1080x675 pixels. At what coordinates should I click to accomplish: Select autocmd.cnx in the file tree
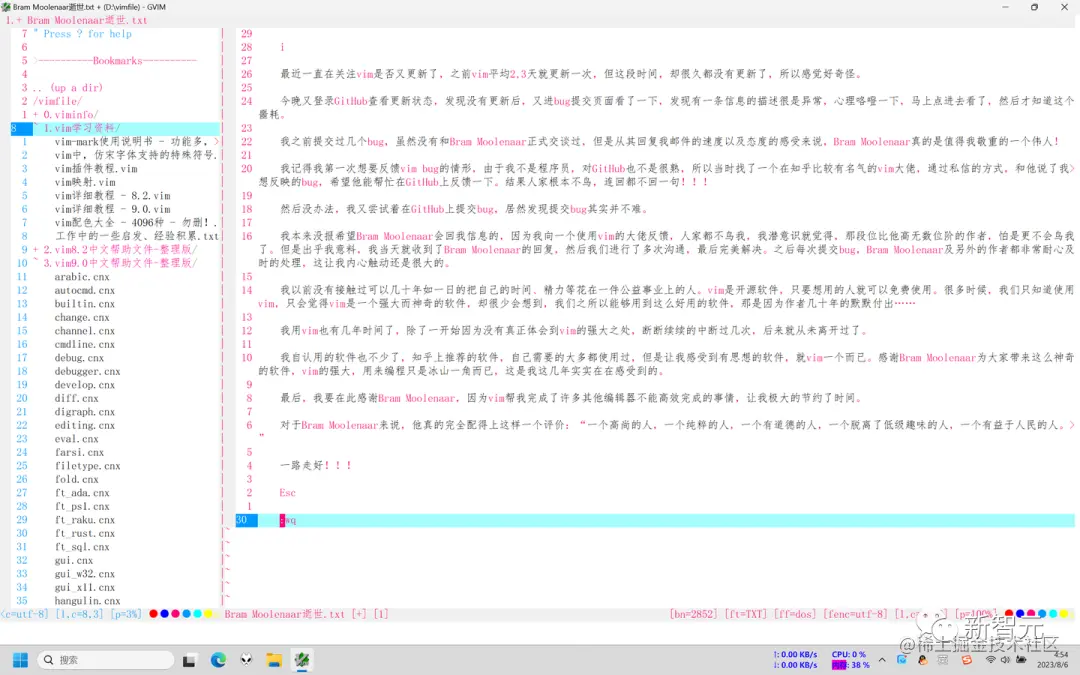(85, 290)
